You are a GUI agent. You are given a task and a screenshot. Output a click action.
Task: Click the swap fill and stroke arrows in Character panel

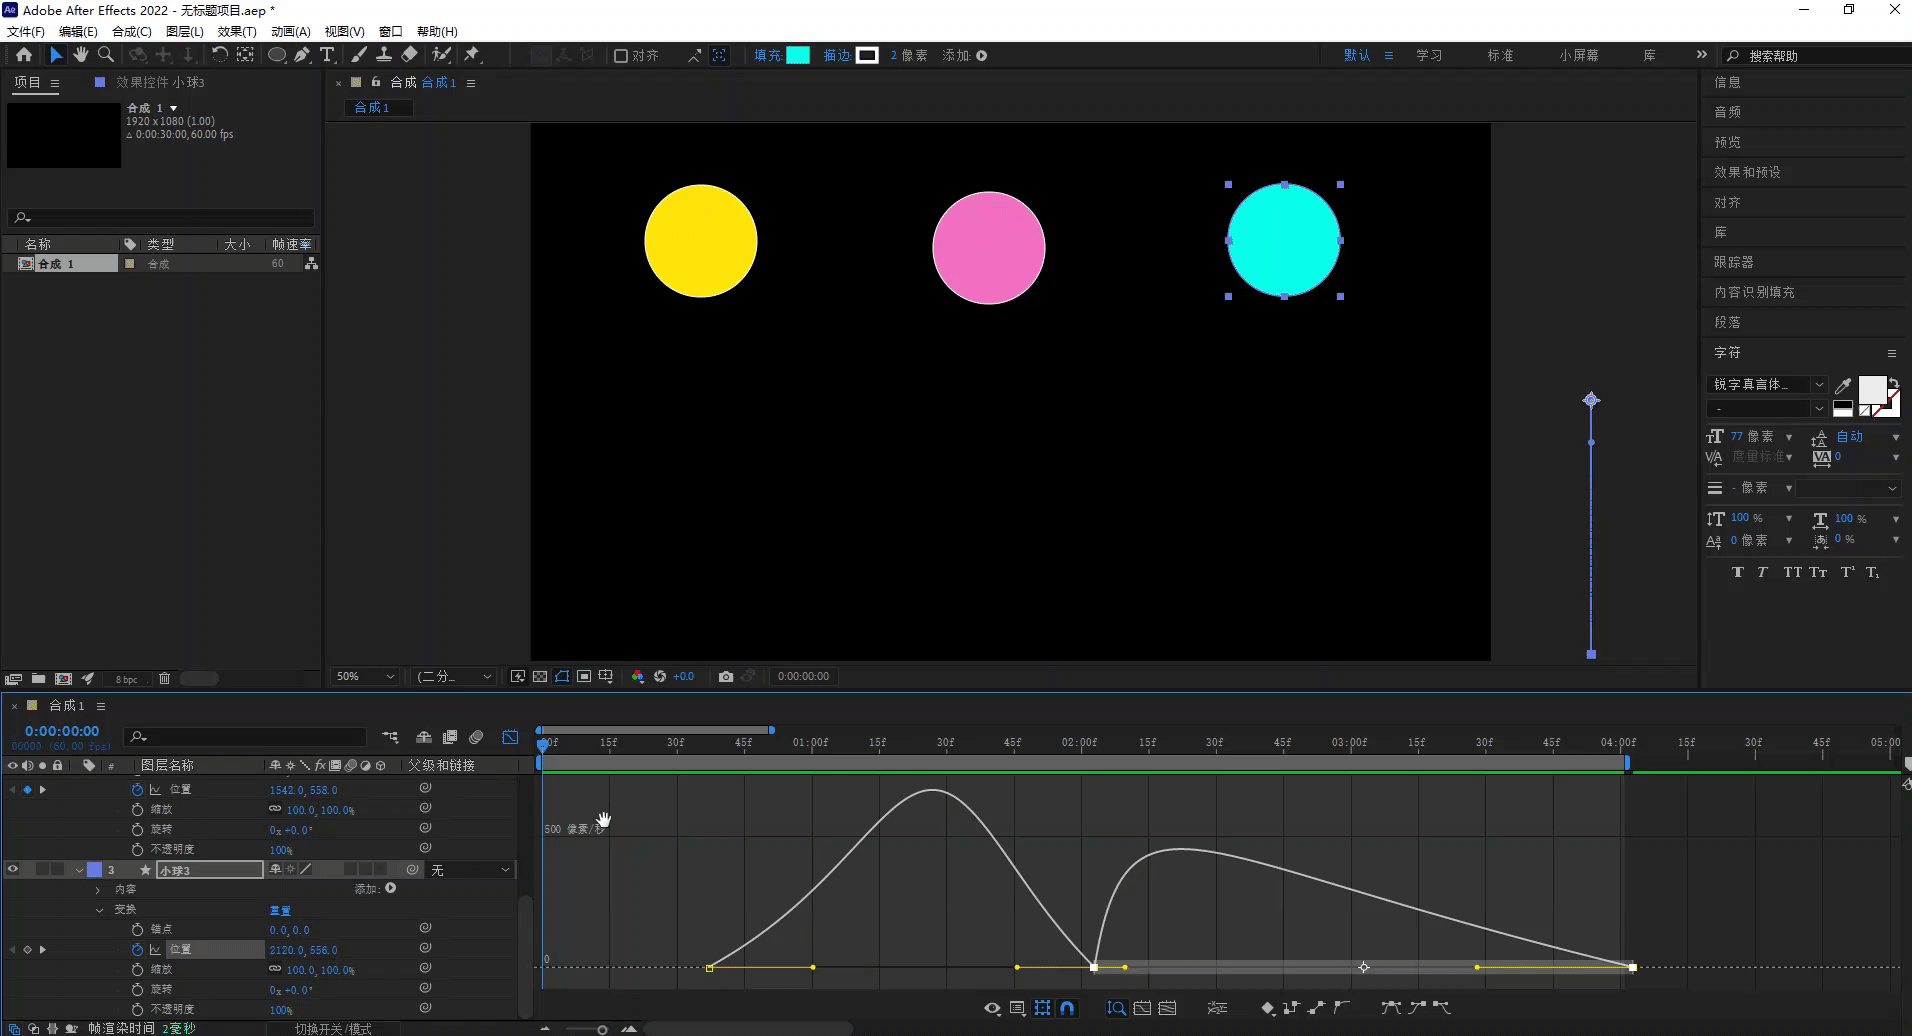tap(1893, 384)
